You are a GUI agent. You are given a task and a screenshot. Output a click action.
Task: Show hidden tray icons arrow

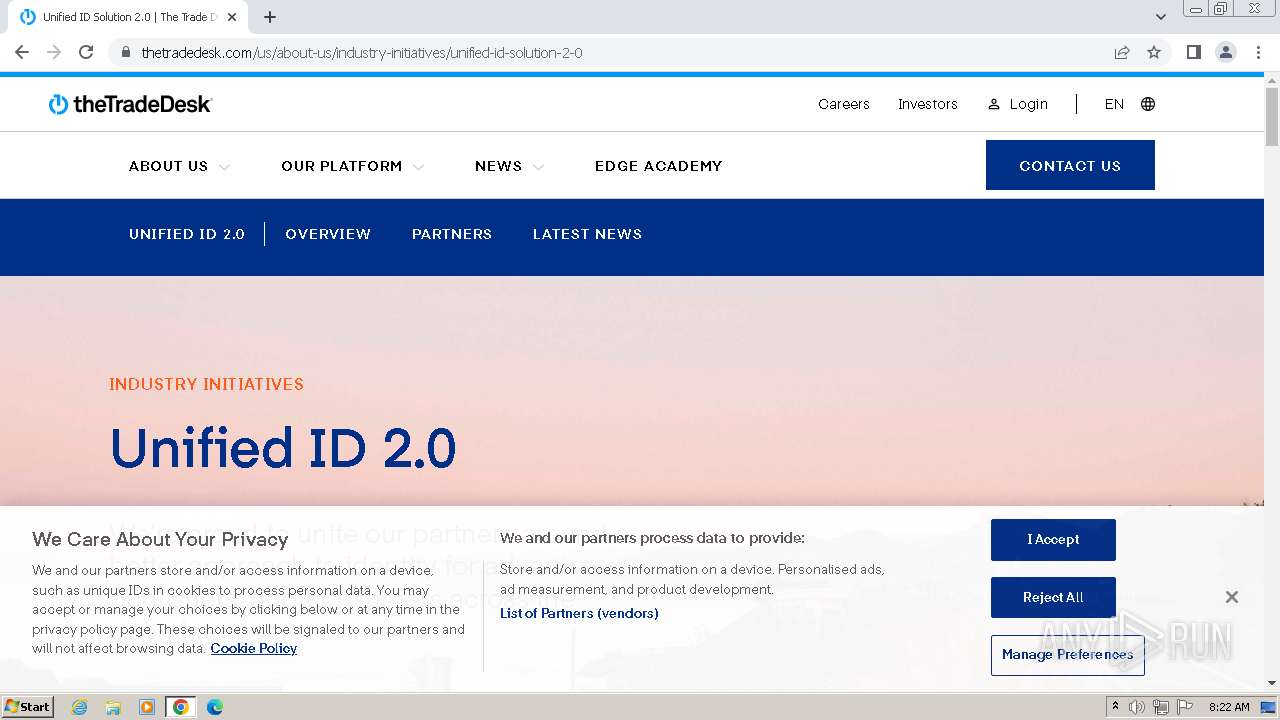pos(1115,707)
